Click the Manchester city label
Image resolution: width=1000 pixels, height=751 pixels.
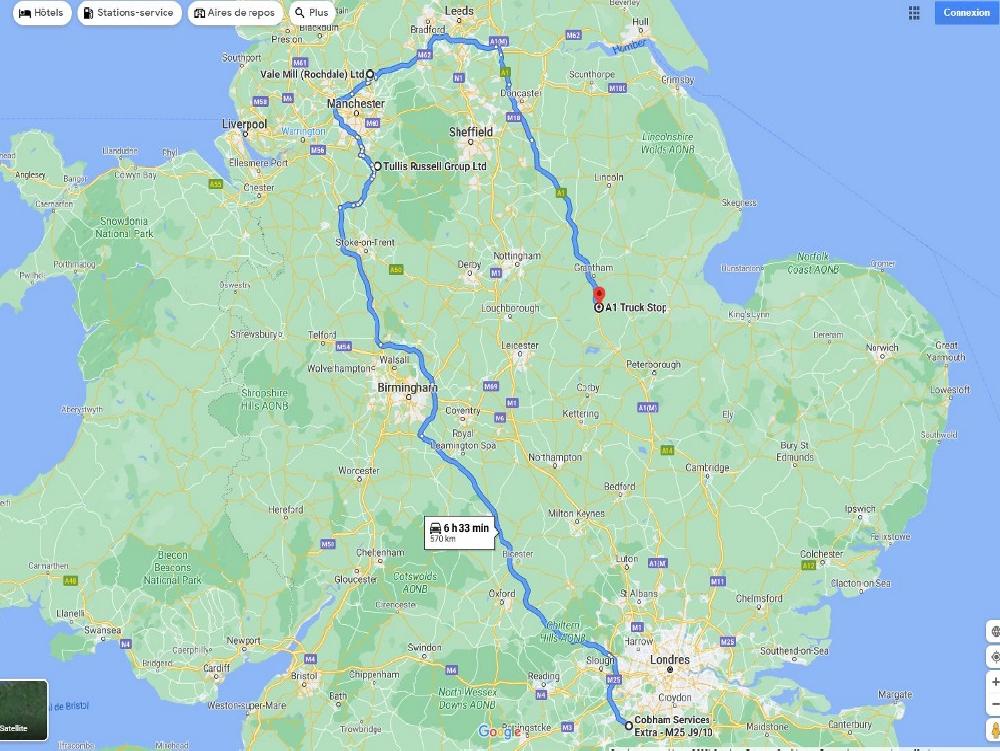click(x=356, y=104)
